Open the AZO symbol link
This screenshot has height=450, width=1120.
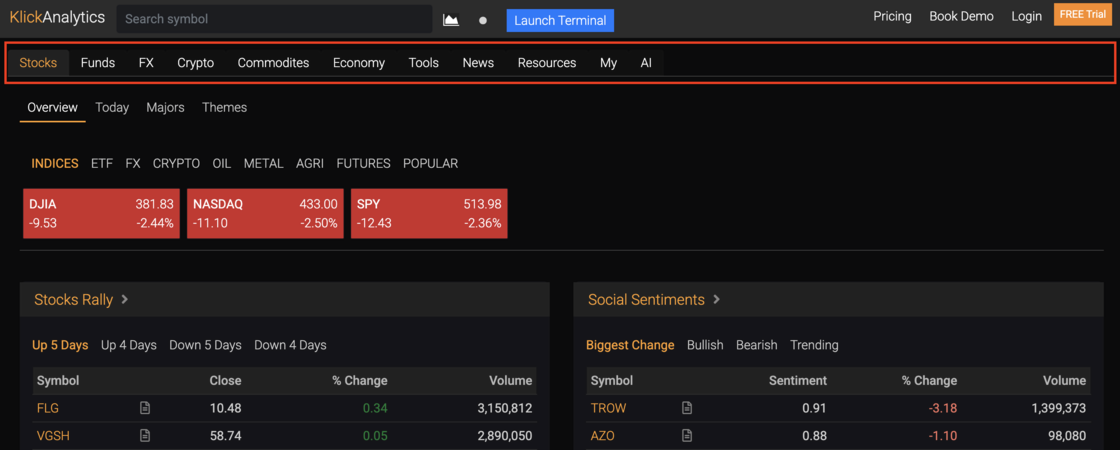pos(603,436)
